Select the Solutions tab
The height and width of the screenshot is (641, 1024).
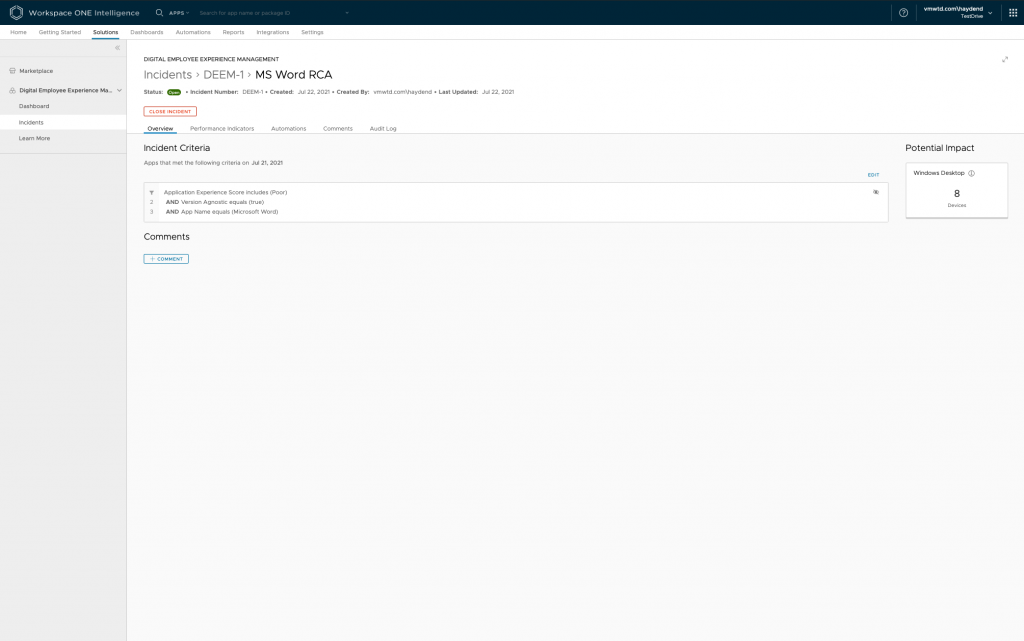105,32
